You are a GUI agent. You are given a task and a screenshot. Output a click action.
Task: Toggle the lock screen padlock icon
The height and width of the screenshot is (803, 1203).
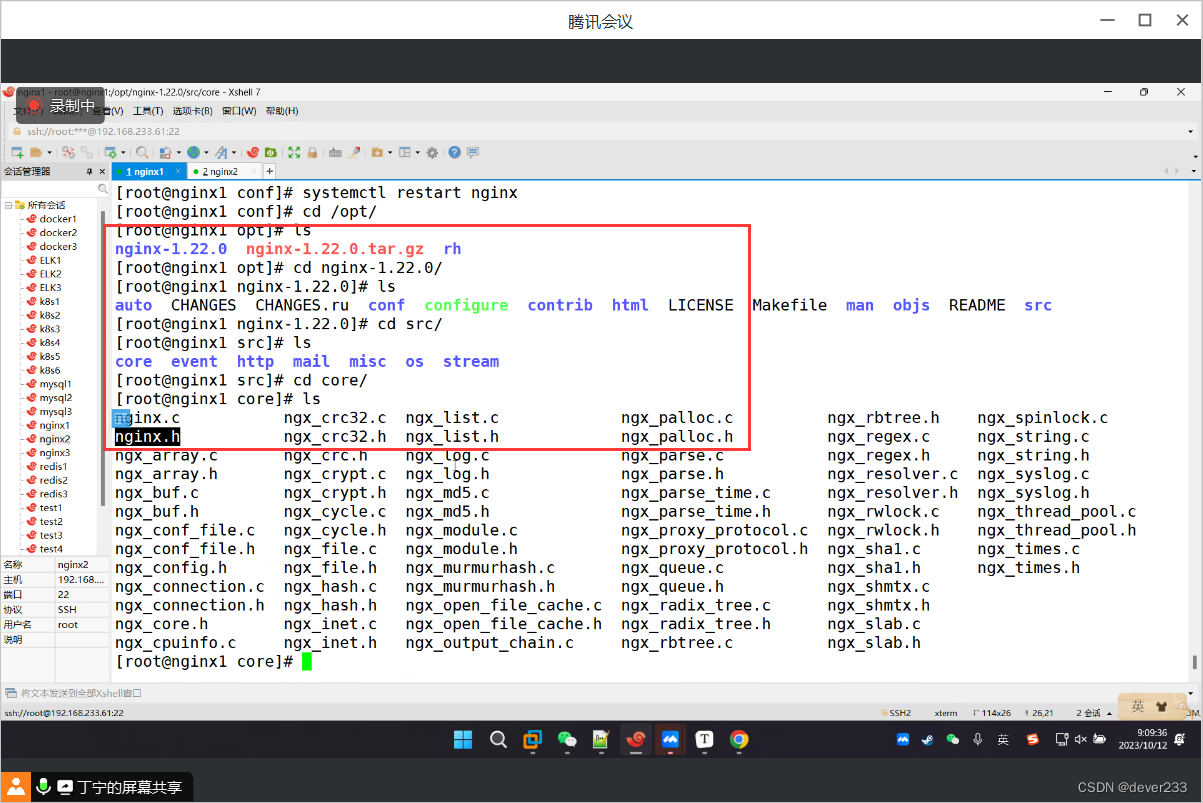pyautogui.click(x=312, y=153)
